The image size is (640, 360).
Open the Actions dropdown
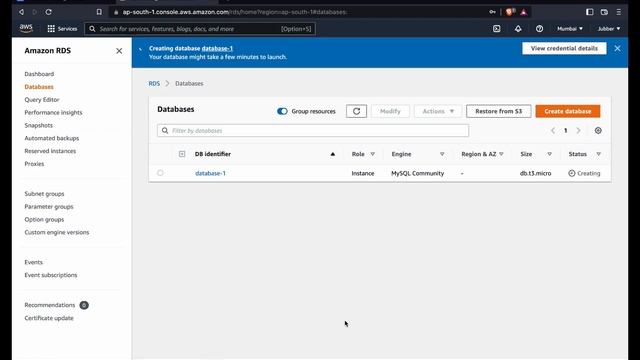pos(438,111)
